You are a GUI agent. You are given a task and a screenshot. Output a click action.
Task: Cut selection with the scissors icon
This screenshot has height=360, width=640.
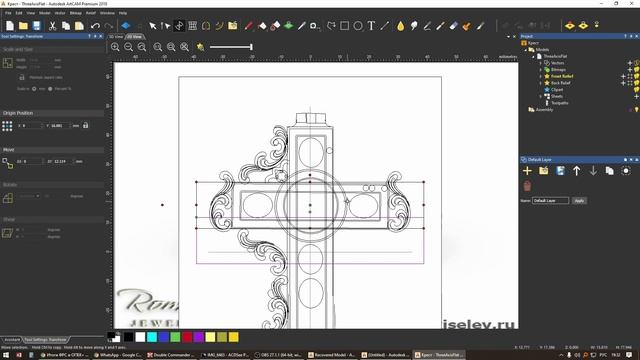click(x=53, y=26)
